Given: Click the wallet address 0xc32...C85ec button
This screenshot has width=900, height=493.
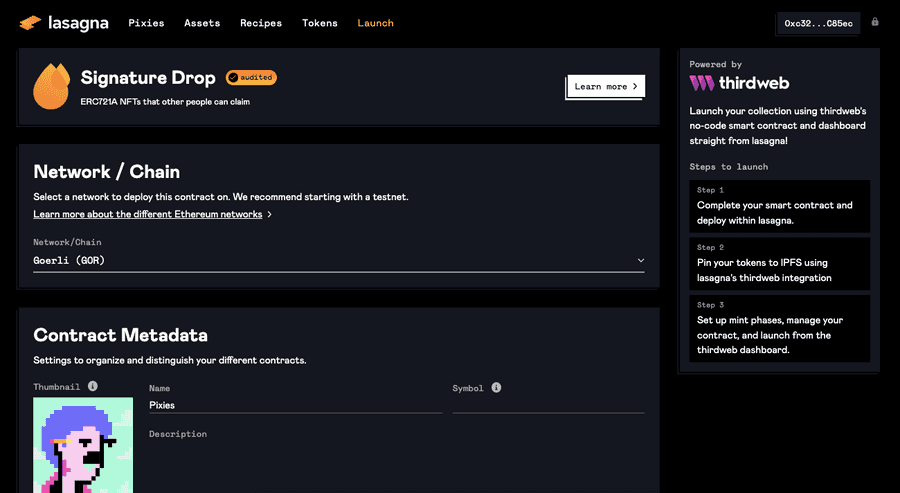Looking at the screenshot, I should coord(818,24).
